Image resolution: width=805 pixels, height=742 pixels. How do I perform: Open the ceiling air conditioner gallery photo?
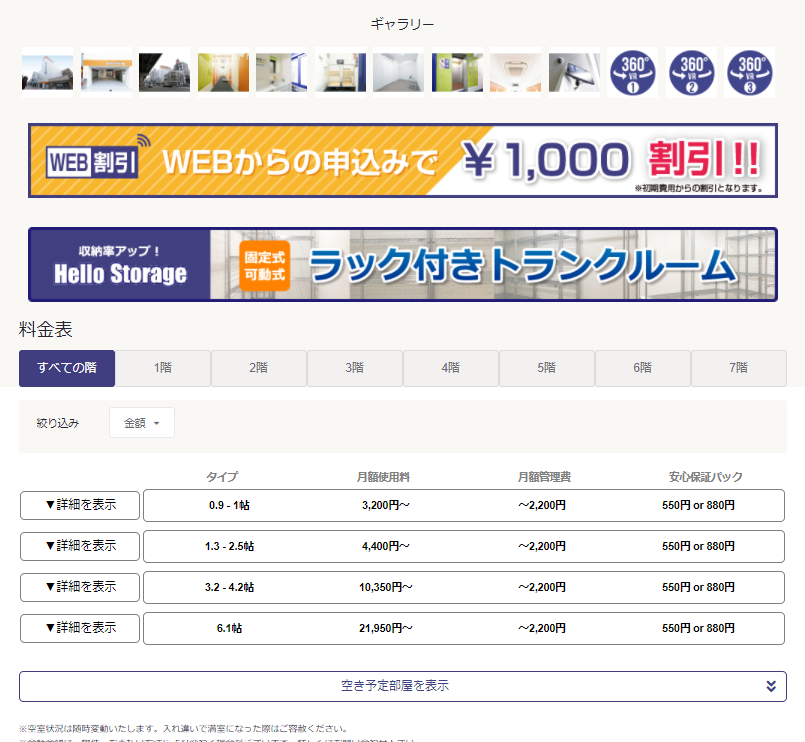coord(515,72)
